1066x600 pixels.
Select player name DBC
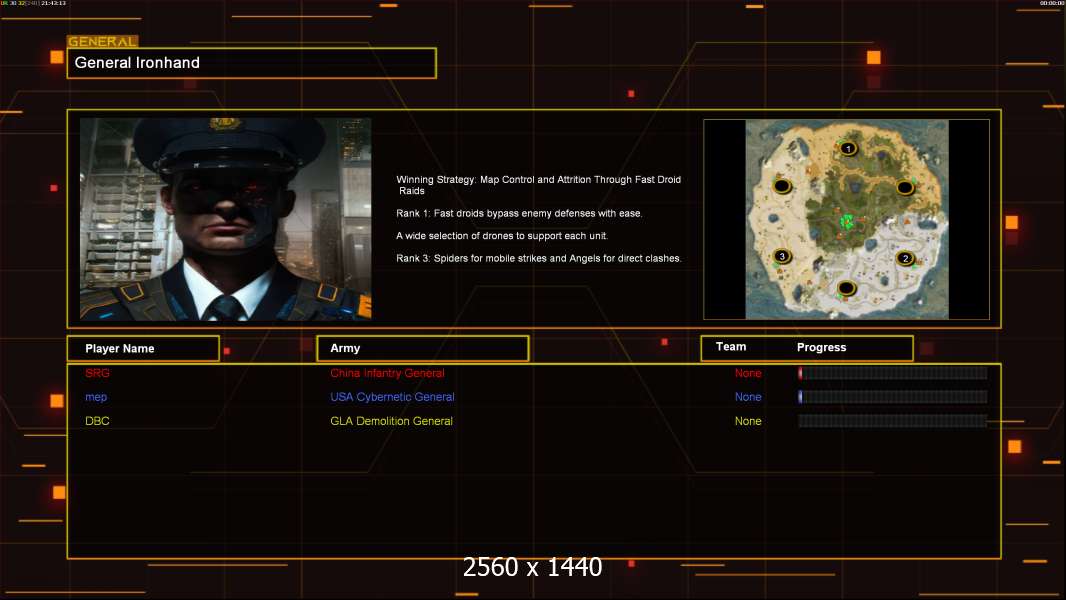(97, 421)
